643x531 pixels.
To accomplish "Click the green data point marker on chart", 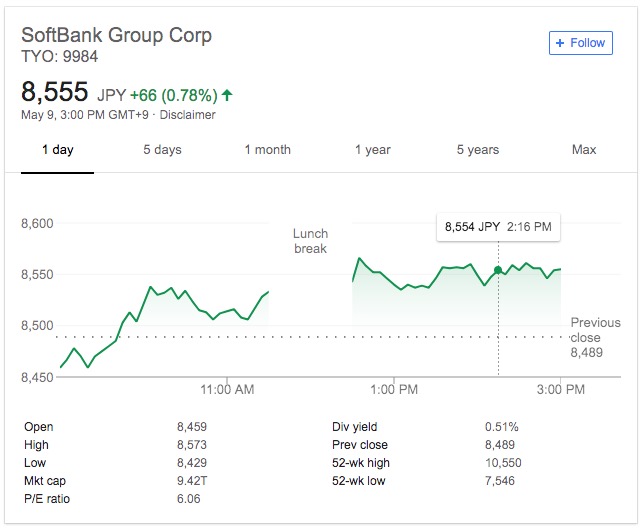I will click(498, 270).
